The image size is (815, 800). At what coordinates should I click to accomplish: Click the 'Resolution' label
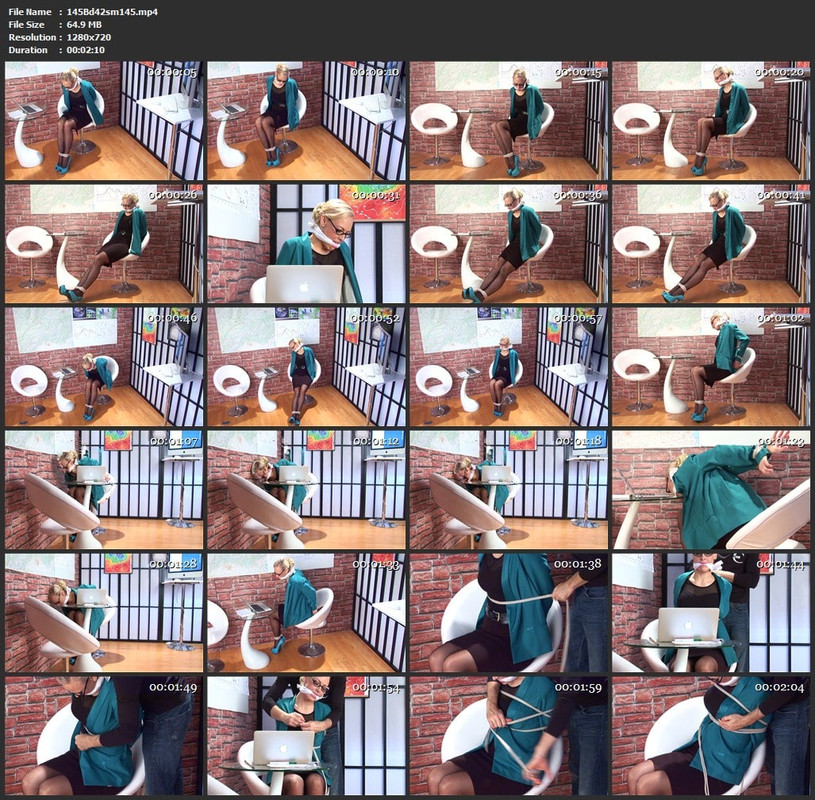32,37
